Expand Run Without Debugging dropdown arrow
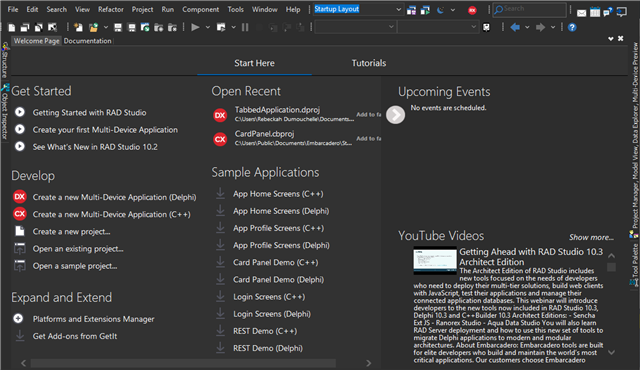Viewport: 640px width, 370px height. pos(233,27)
